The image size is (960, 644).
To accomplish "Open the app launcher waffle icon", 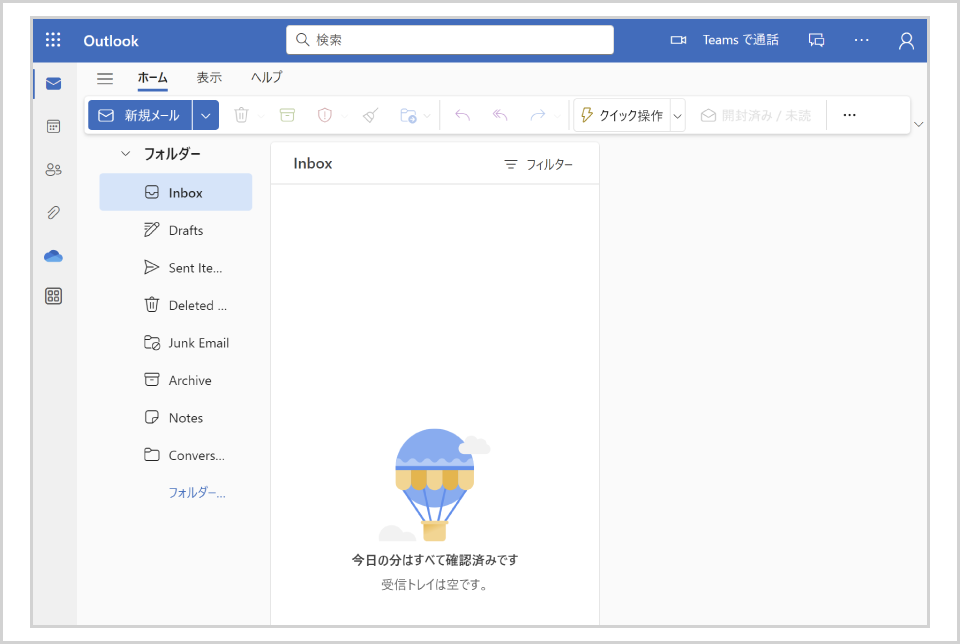I will point(53,40).
